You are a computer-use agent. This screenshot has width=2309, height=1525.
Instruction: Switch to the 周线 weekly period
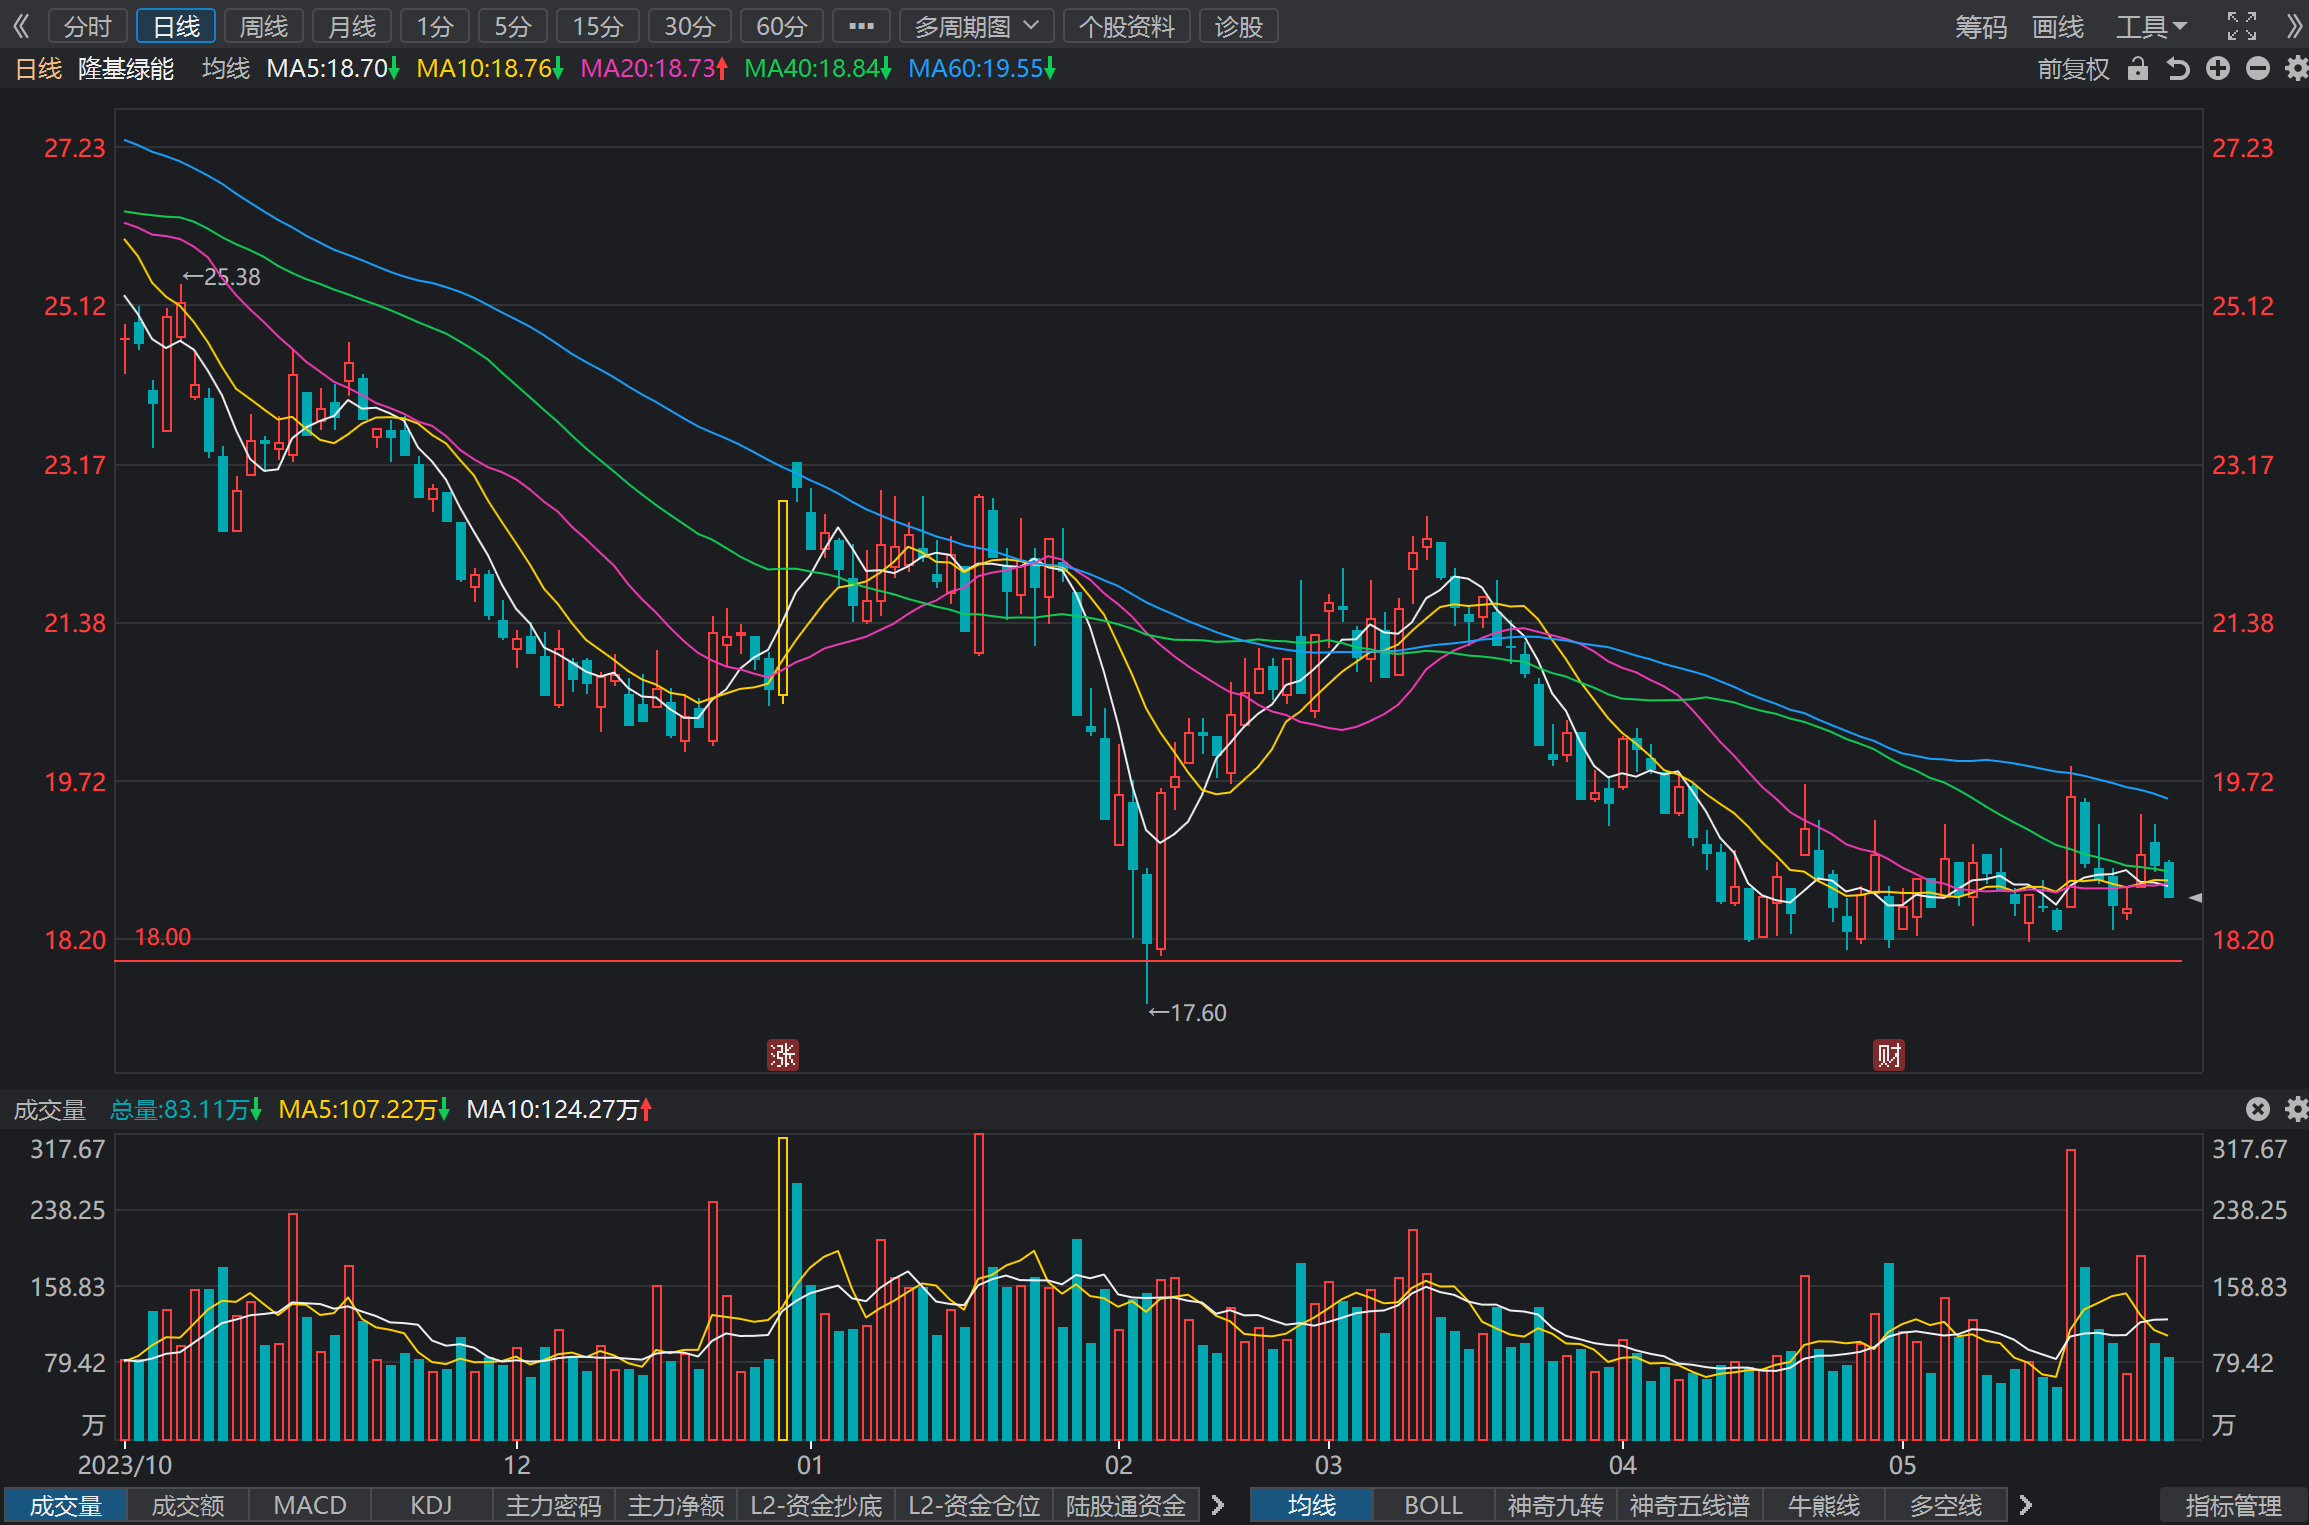tap(264, 26)
